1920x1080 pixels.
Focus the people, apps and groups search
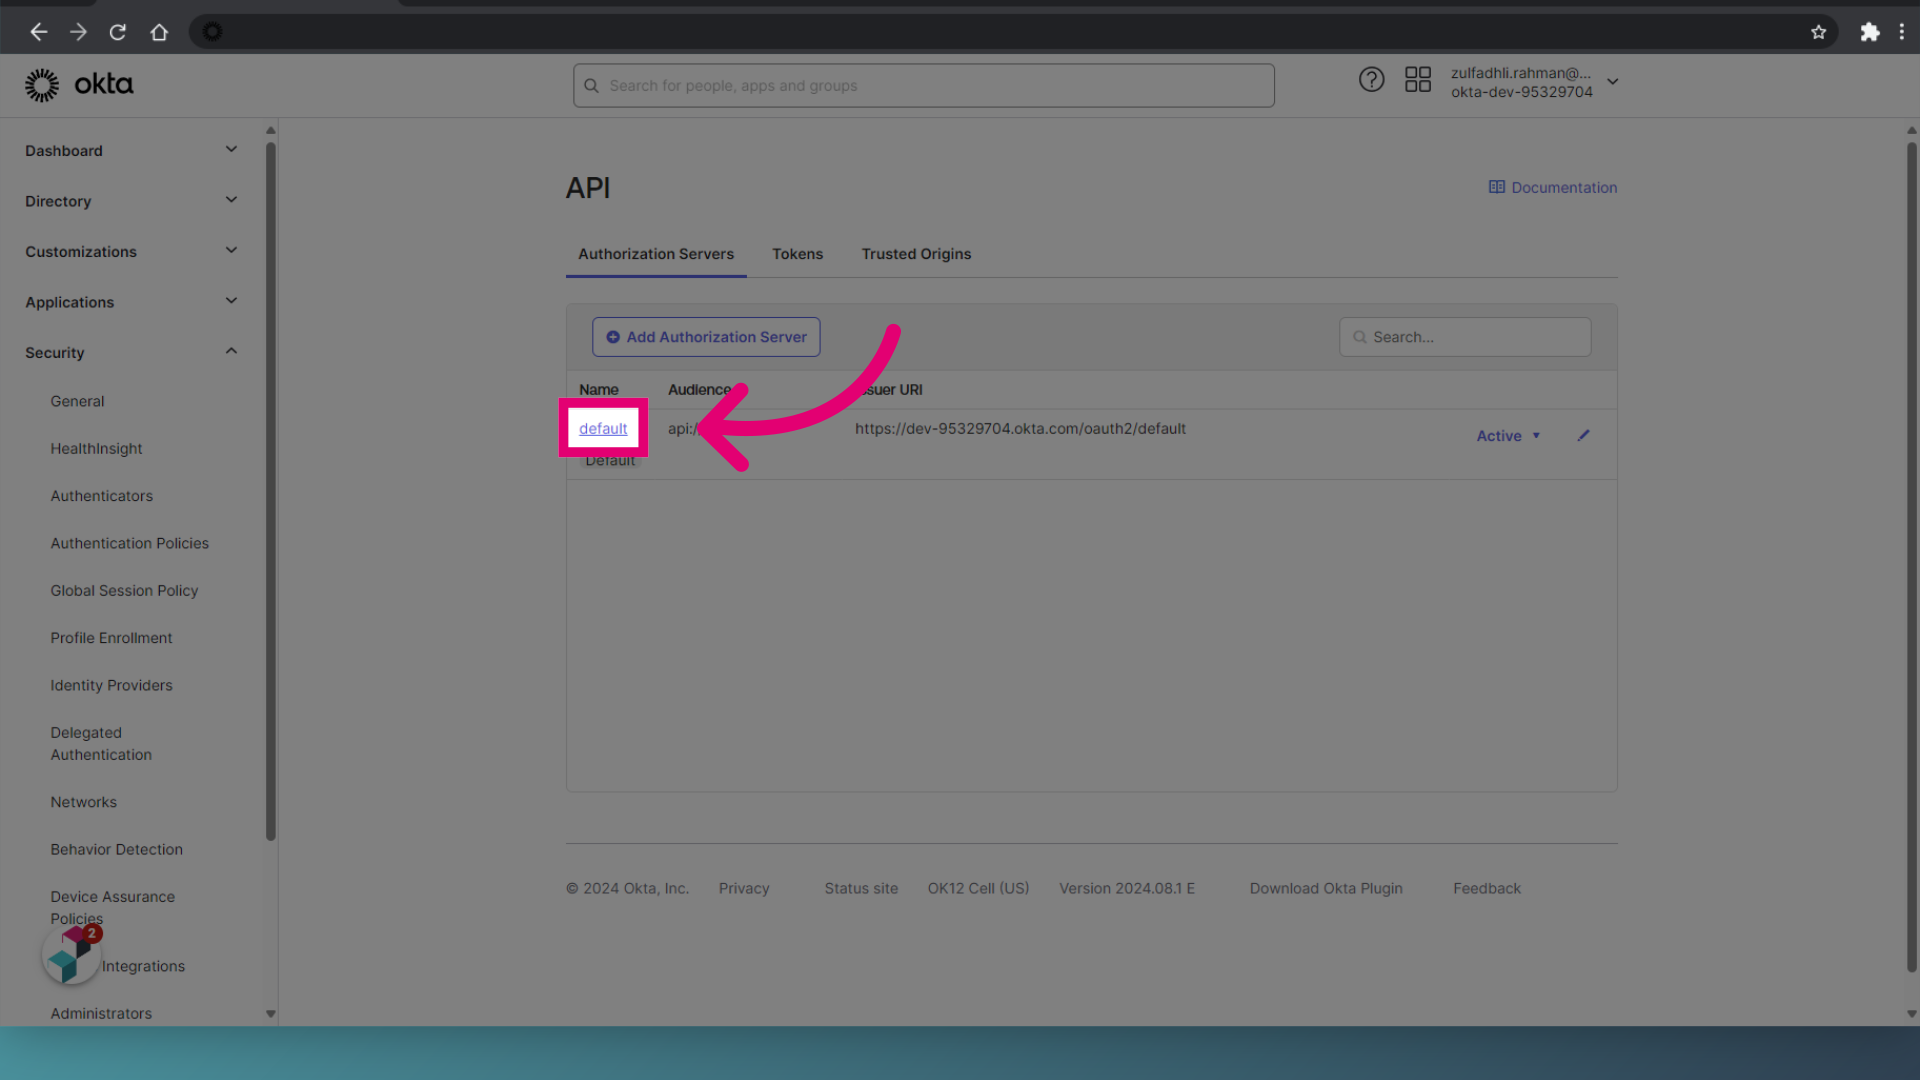923,86
